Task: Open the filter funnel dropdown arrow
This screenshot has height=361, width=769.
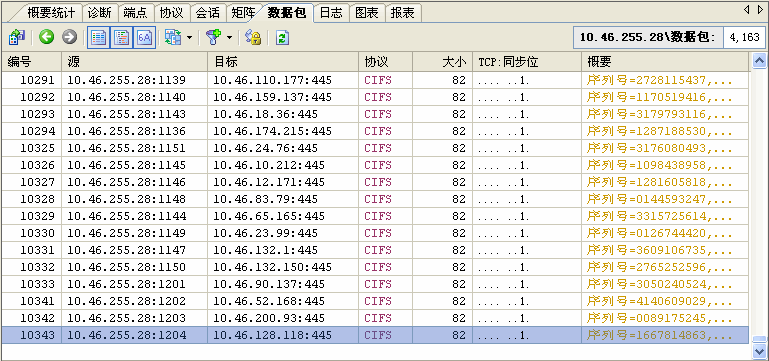Action: coord(229,38)
